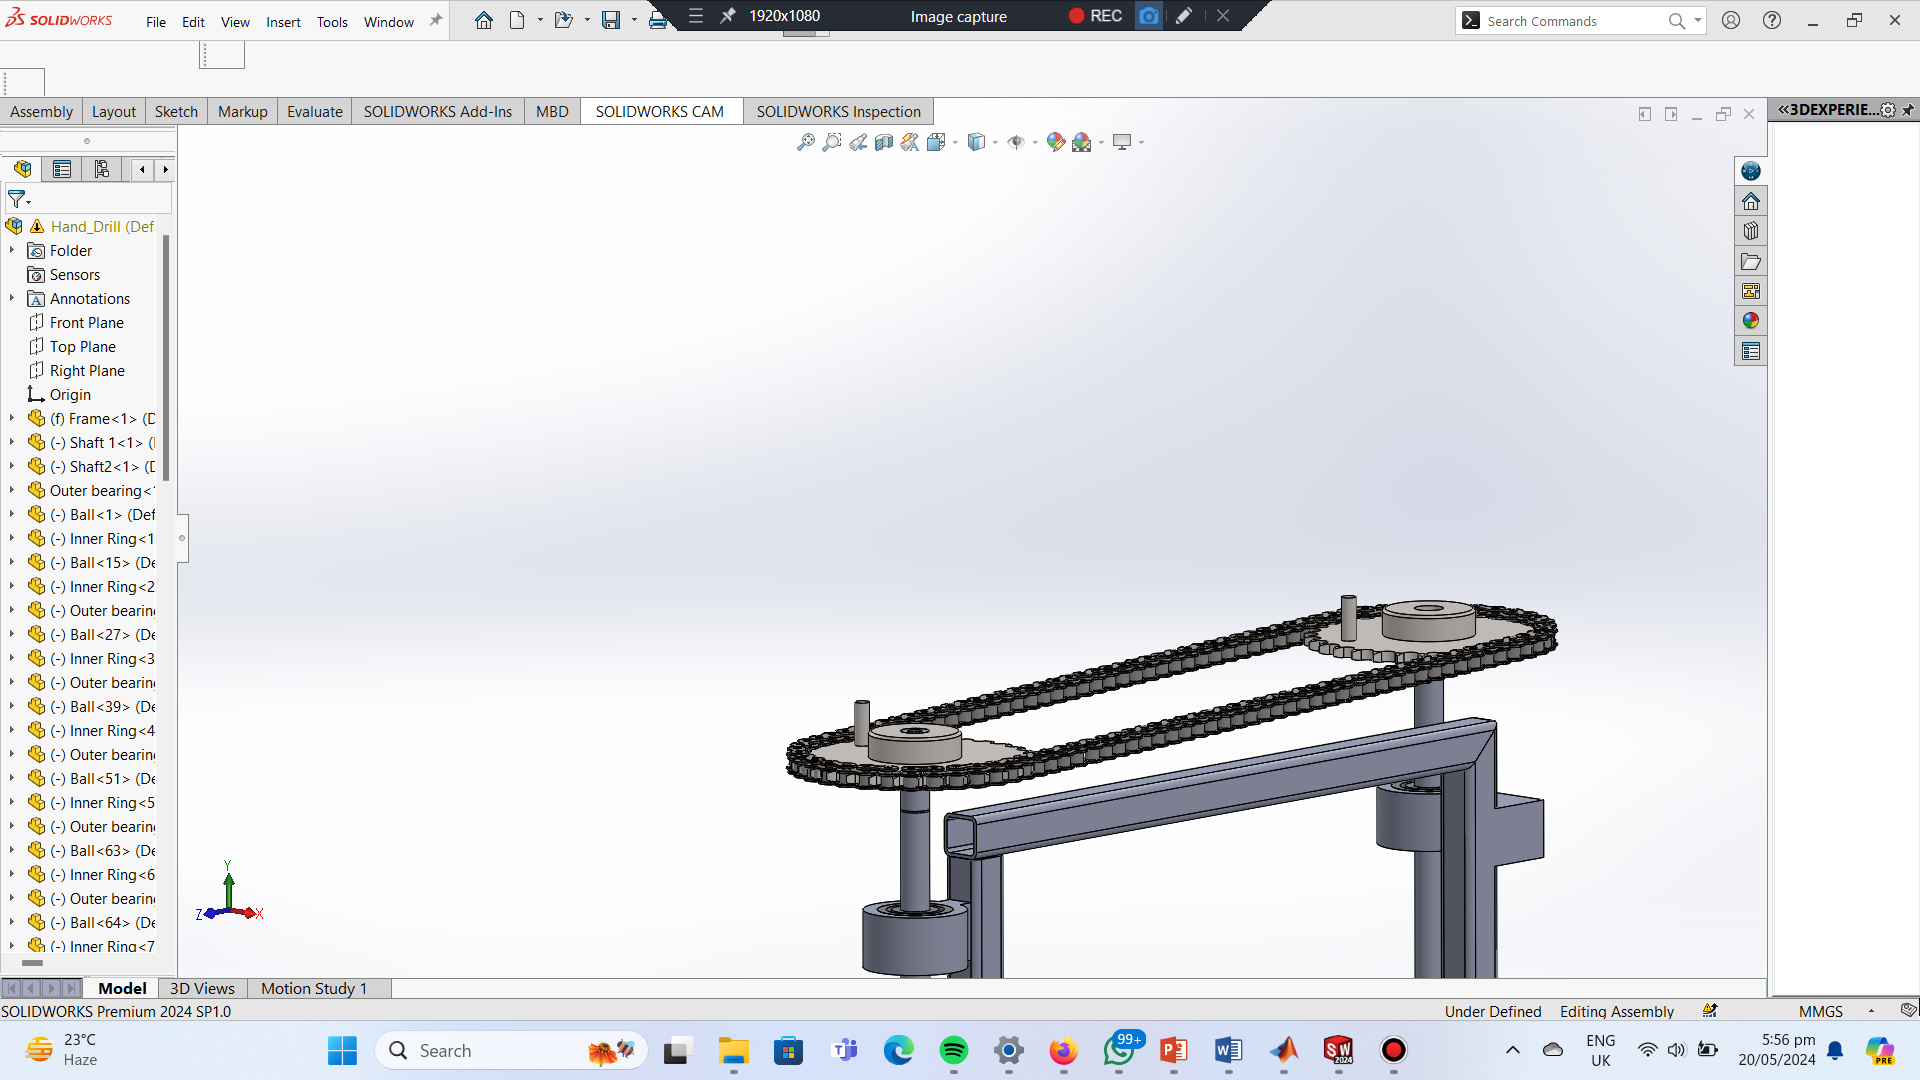Viewport: 1920px width, 1080px height.
Task: Open the feature tree filter icon
Action: (x=18, y=199)
